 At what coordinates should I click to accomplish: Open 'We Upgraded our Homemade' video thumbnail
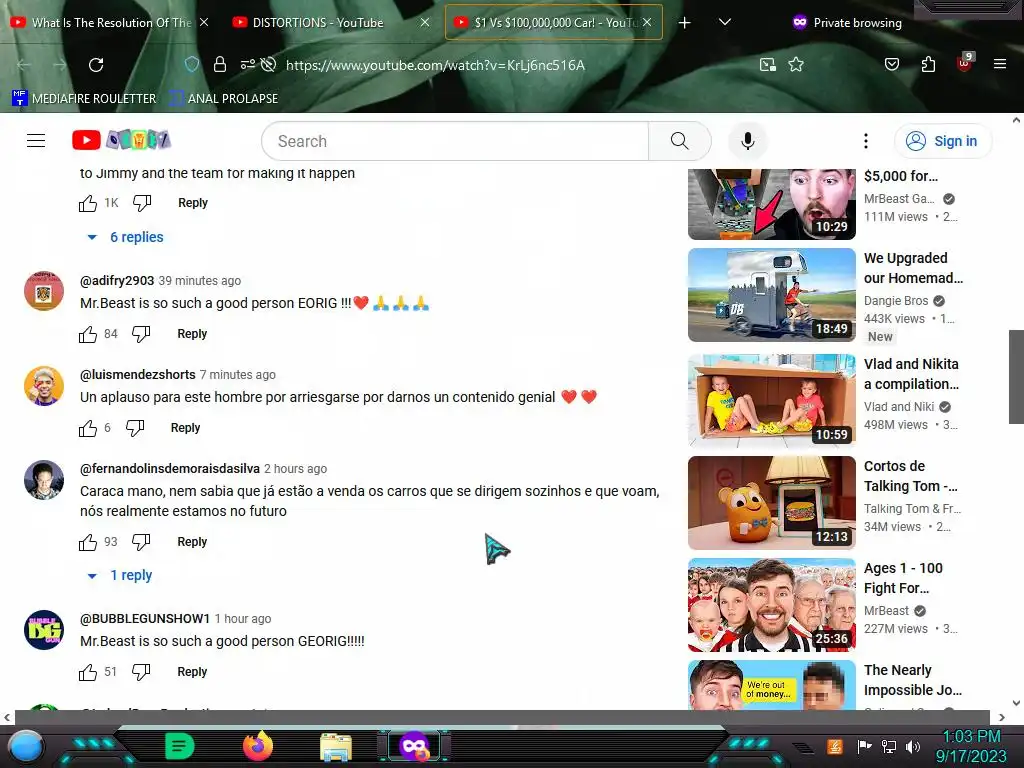click(771, 295)
